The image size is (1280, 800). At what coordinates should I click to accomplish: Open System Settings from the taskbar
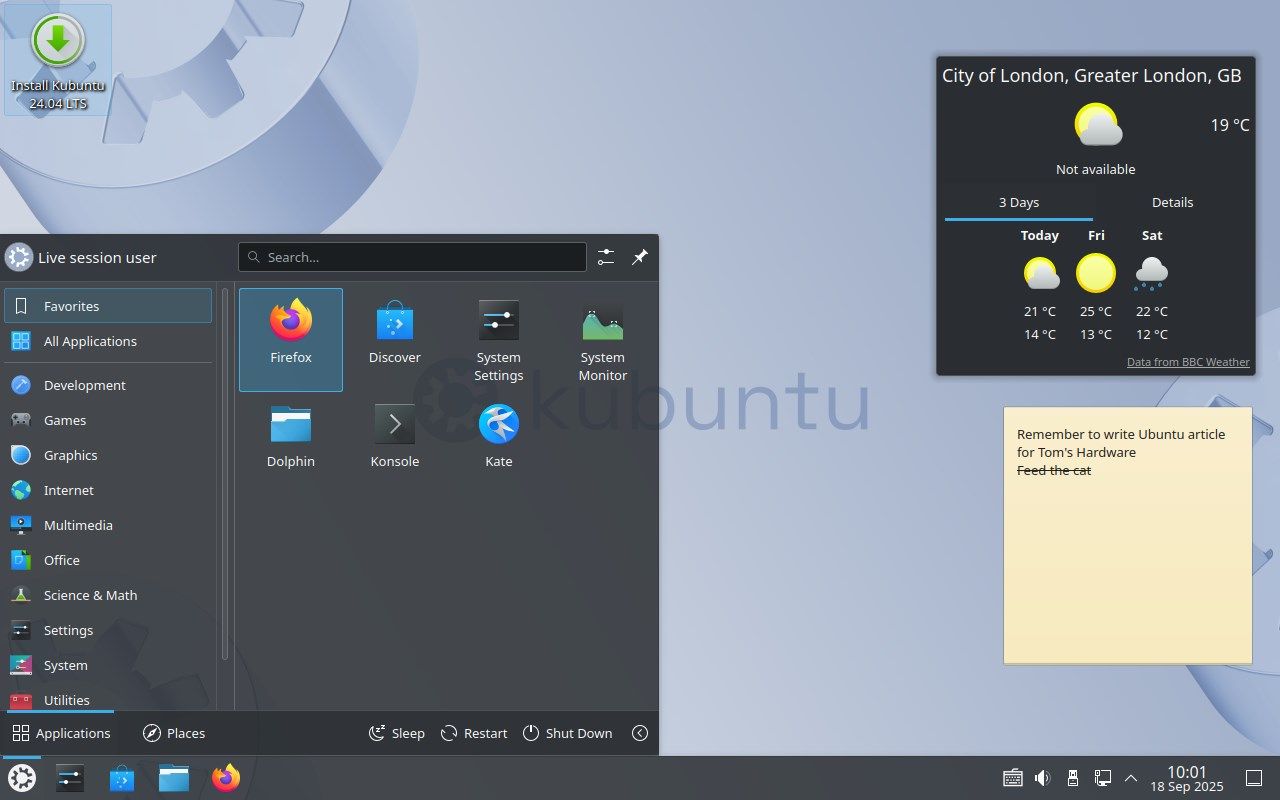click(x=70, y=778)
